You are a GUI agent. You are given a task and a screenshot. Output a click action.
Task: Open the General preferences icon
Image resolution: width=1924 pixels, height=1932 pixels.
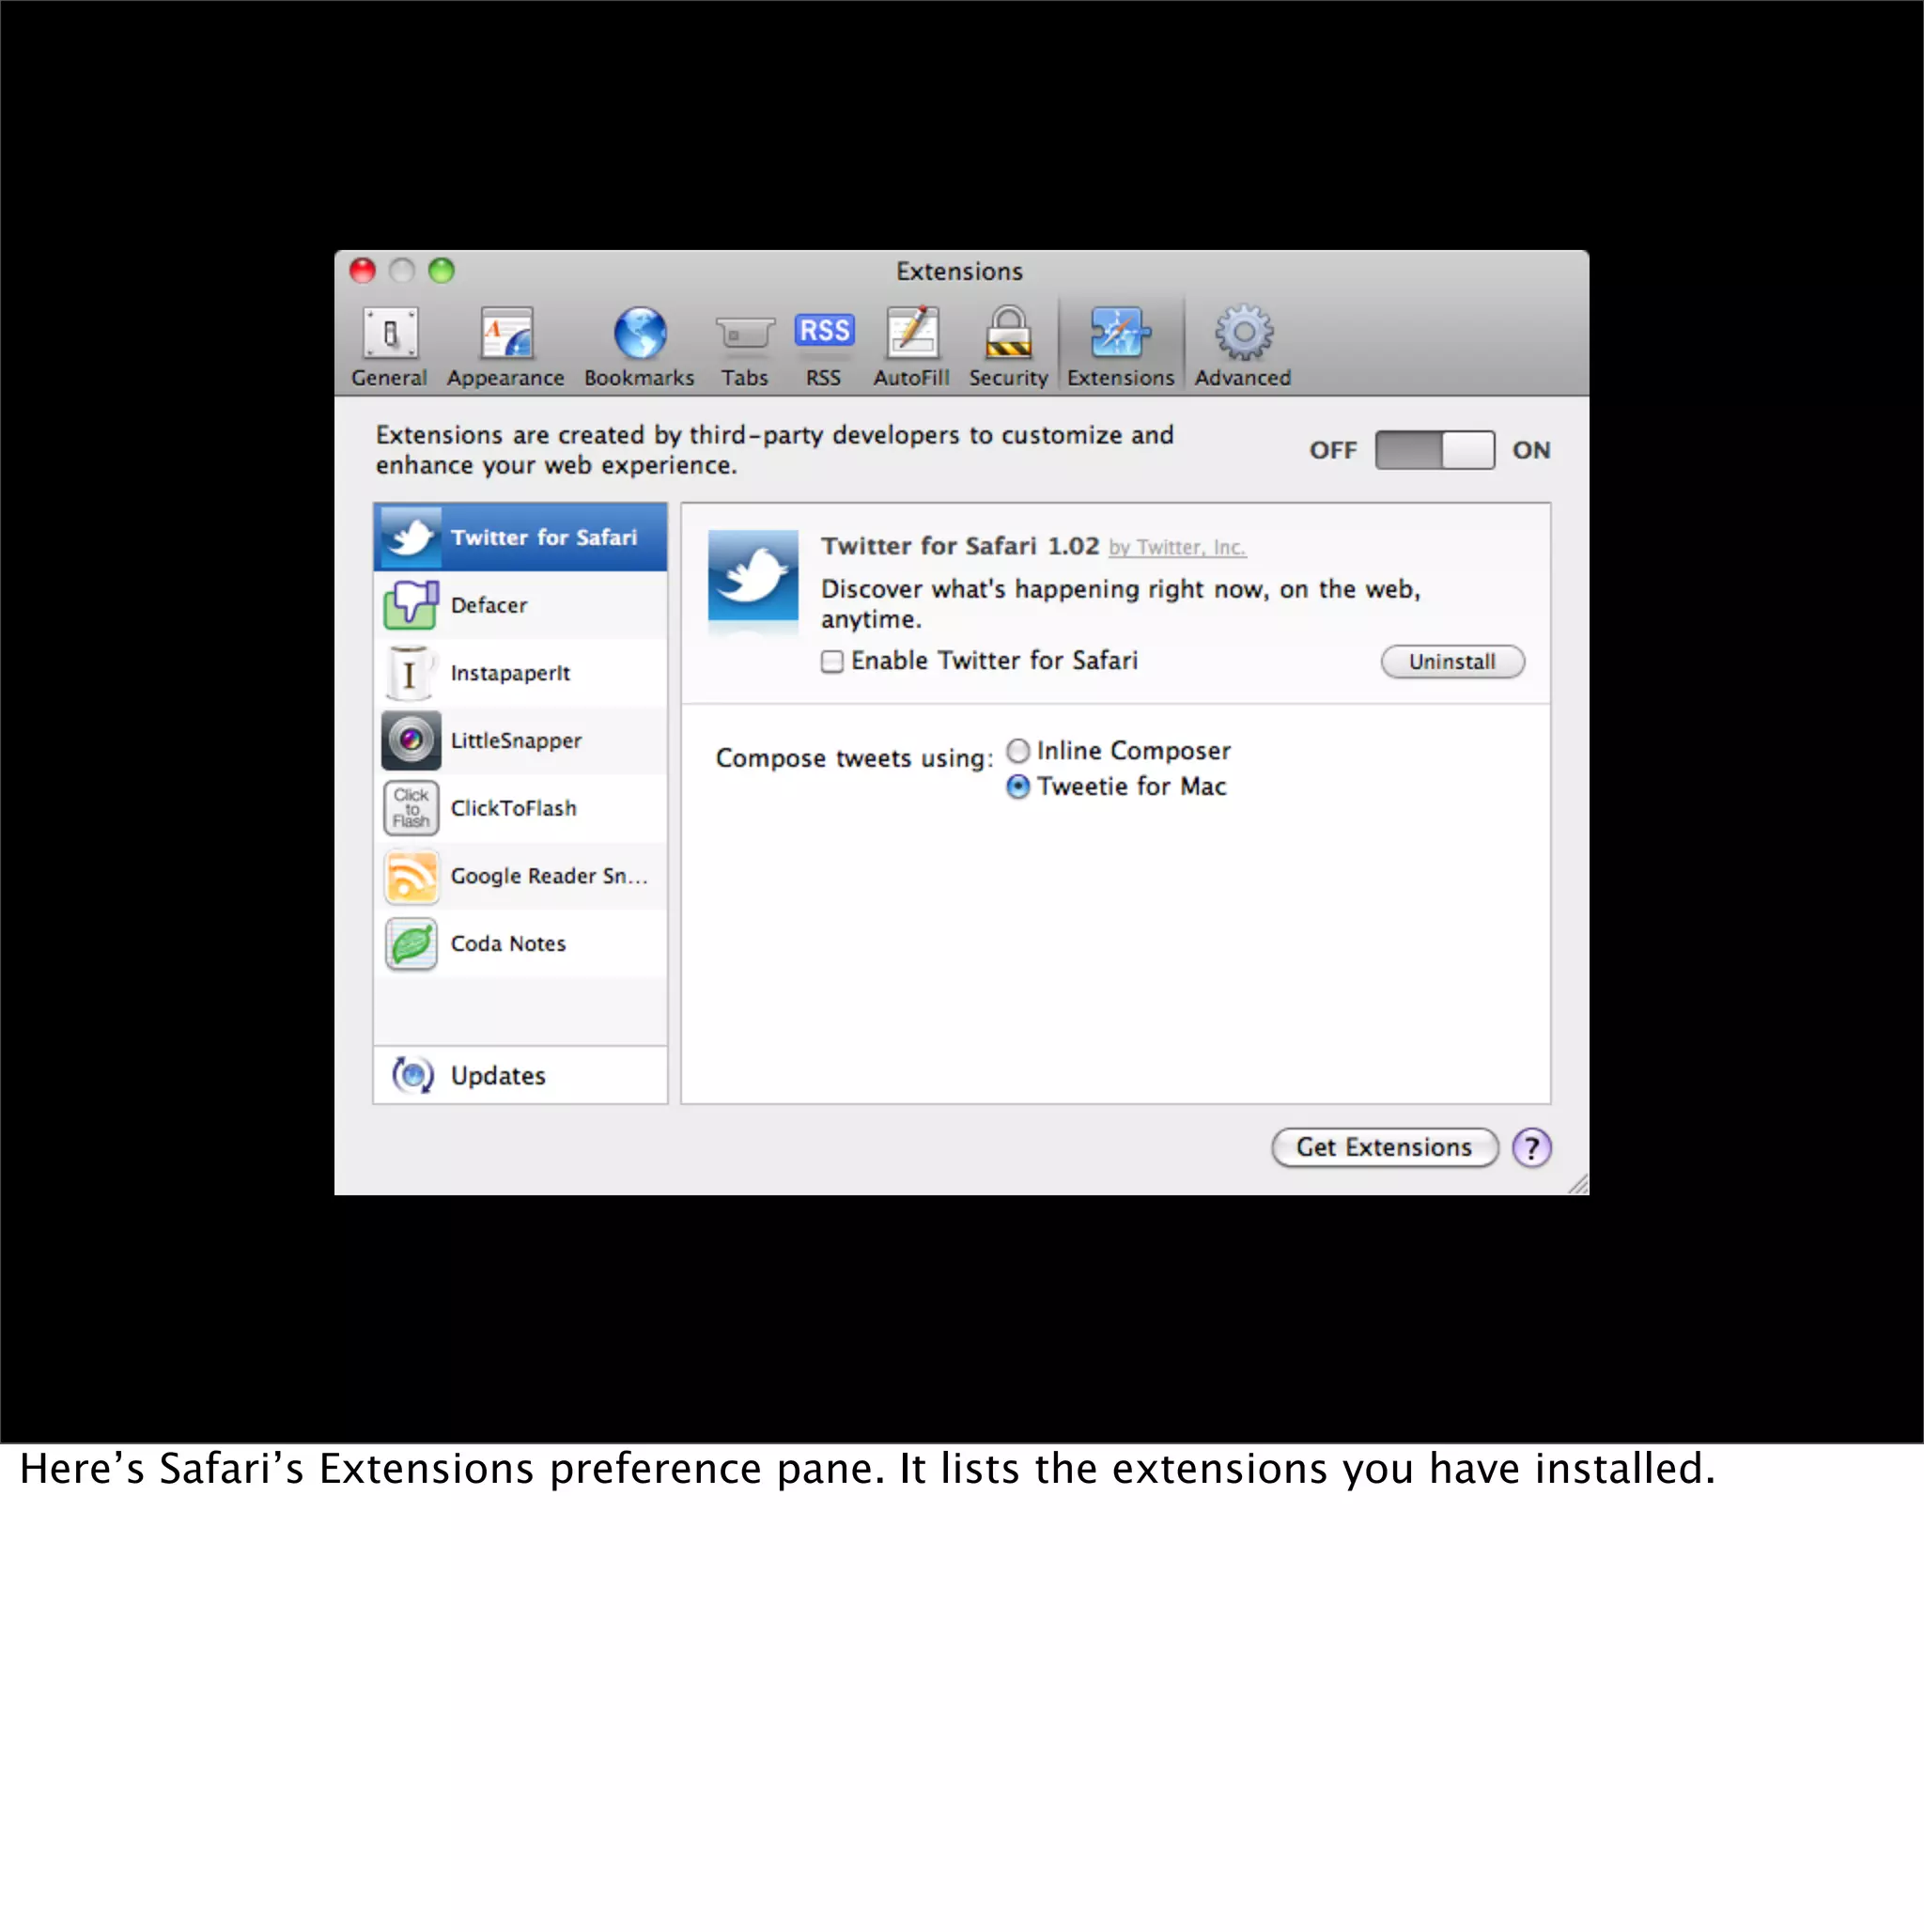390,333
